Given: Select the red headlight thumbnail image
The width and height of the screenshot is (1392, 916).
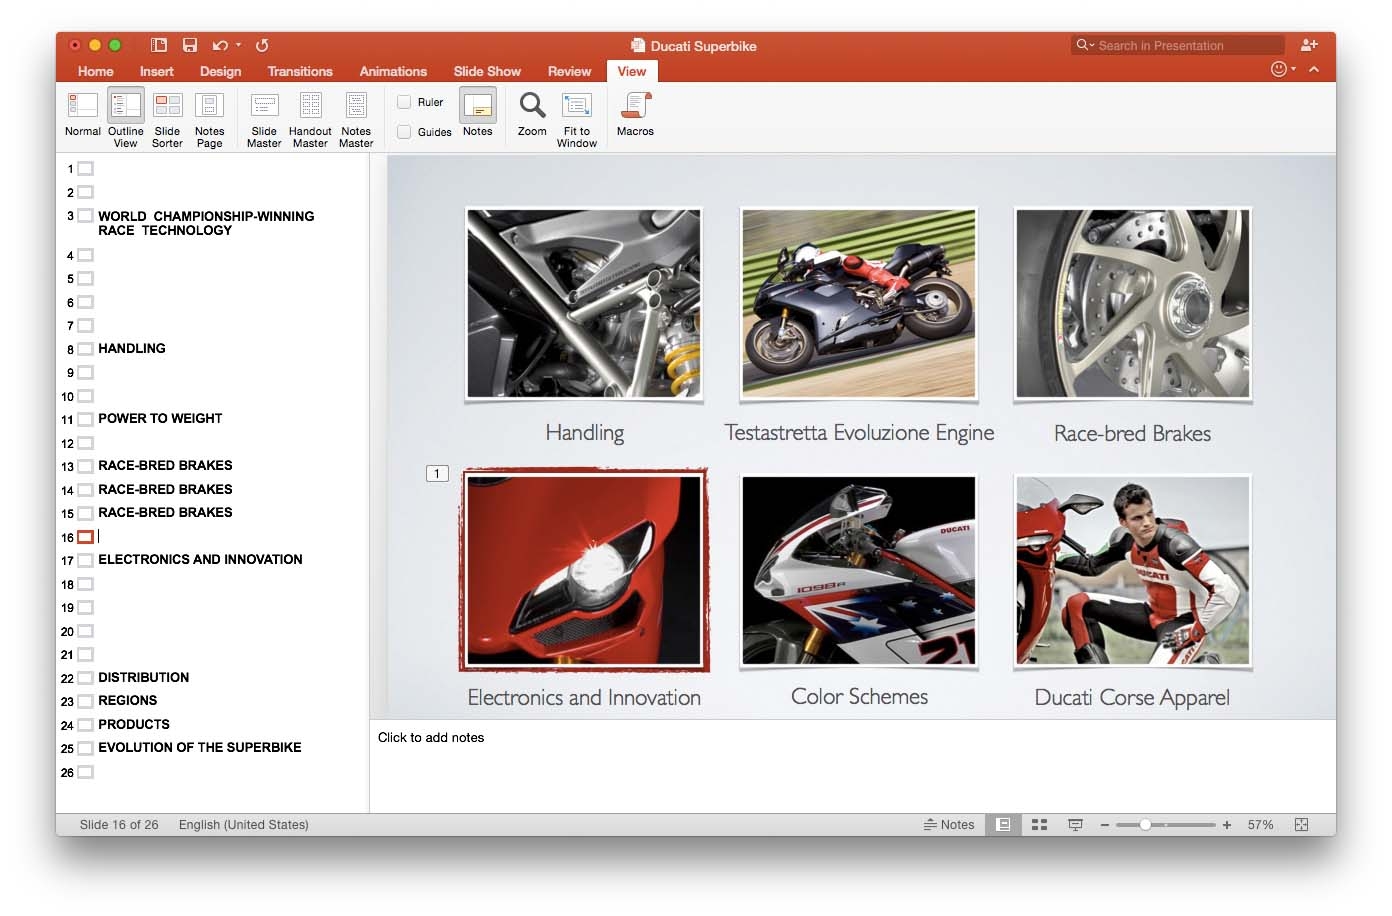Looking at the screenshot, I should pyautogui.click(x=584, y=570).
